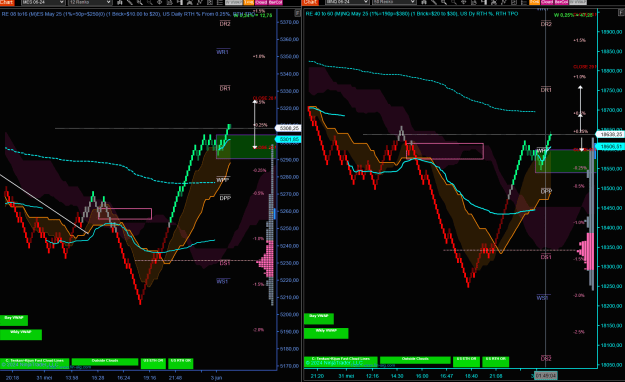This screenshot has height=382, width=625.
Task: Click small F scale button on MES chart
Action: (297, 13)
